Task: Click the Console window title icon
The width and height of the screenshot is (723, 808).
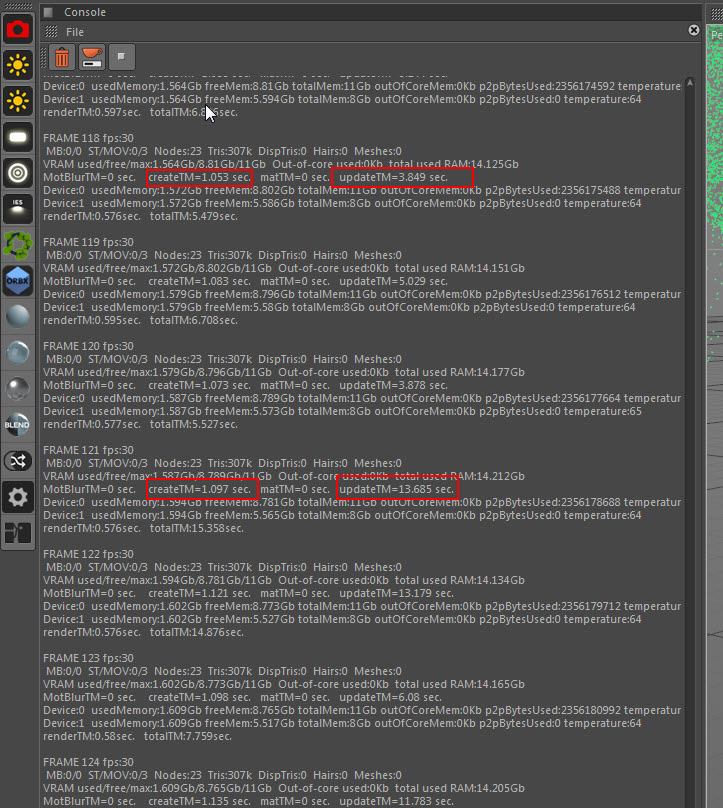Action: coord(48,12)
